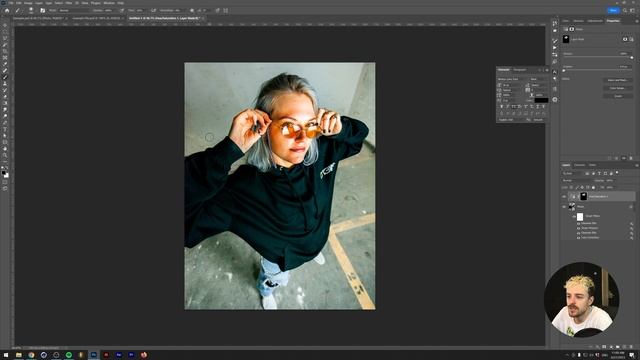
Task: Open the layer filter Kind dropdown
Action: [x=572, y=173]
